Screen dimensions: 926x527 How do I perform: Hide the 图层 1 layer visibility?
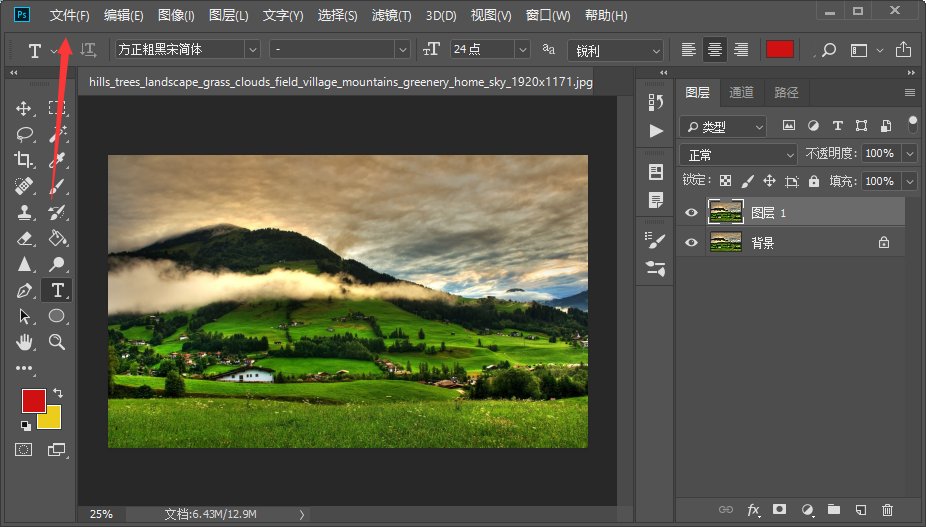pos(691,212)
